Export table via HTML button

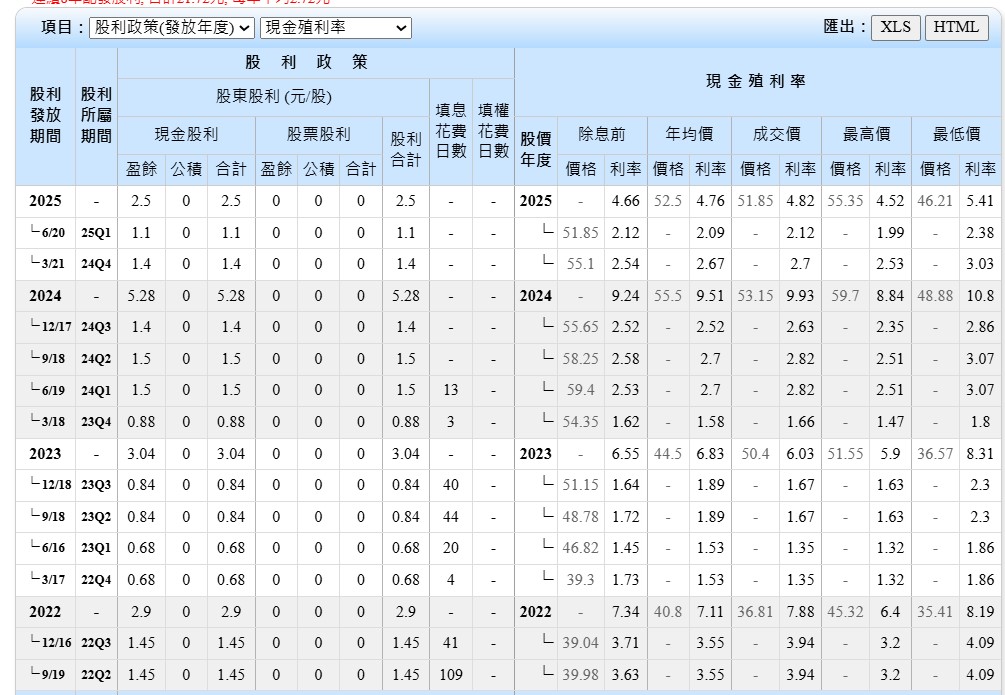coord(956,28)
